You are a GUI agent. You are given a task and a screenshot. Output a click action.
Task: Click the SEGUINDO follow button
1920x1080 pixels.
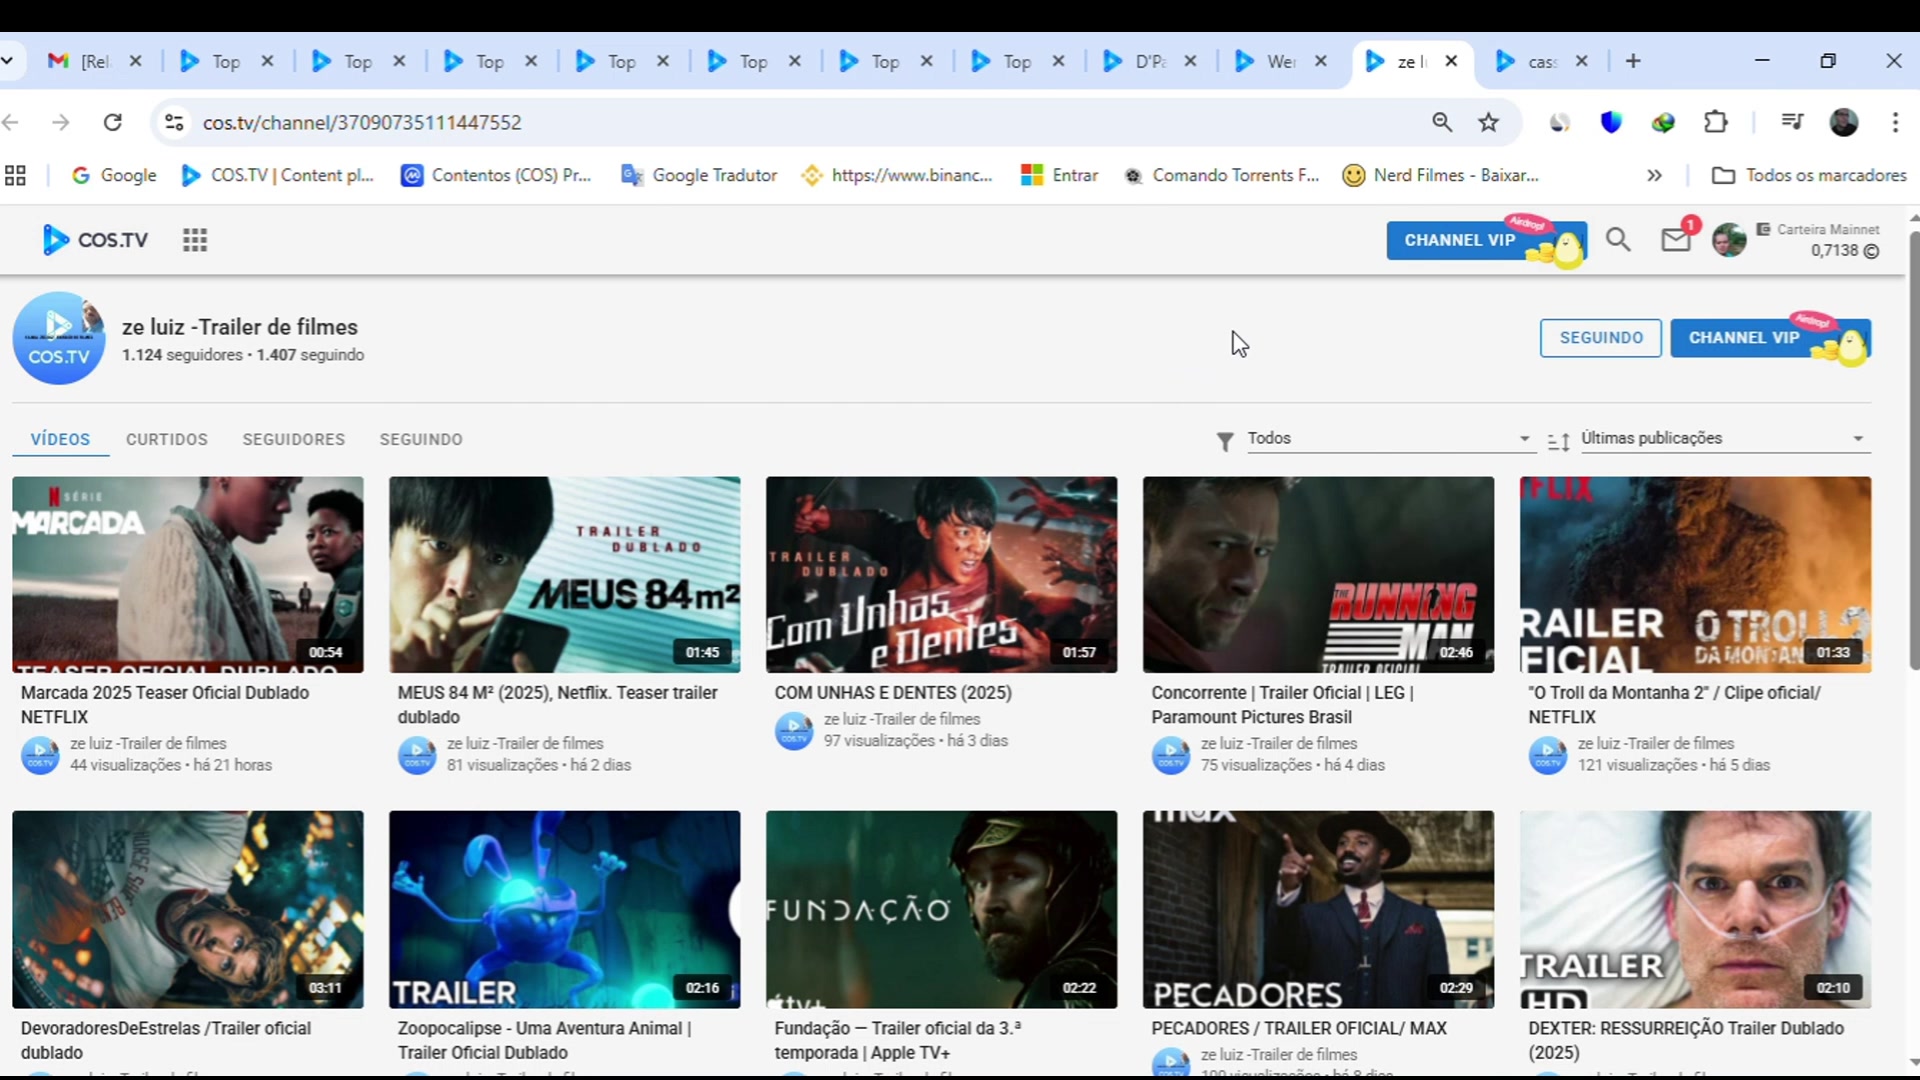[x=1601, y=338]
